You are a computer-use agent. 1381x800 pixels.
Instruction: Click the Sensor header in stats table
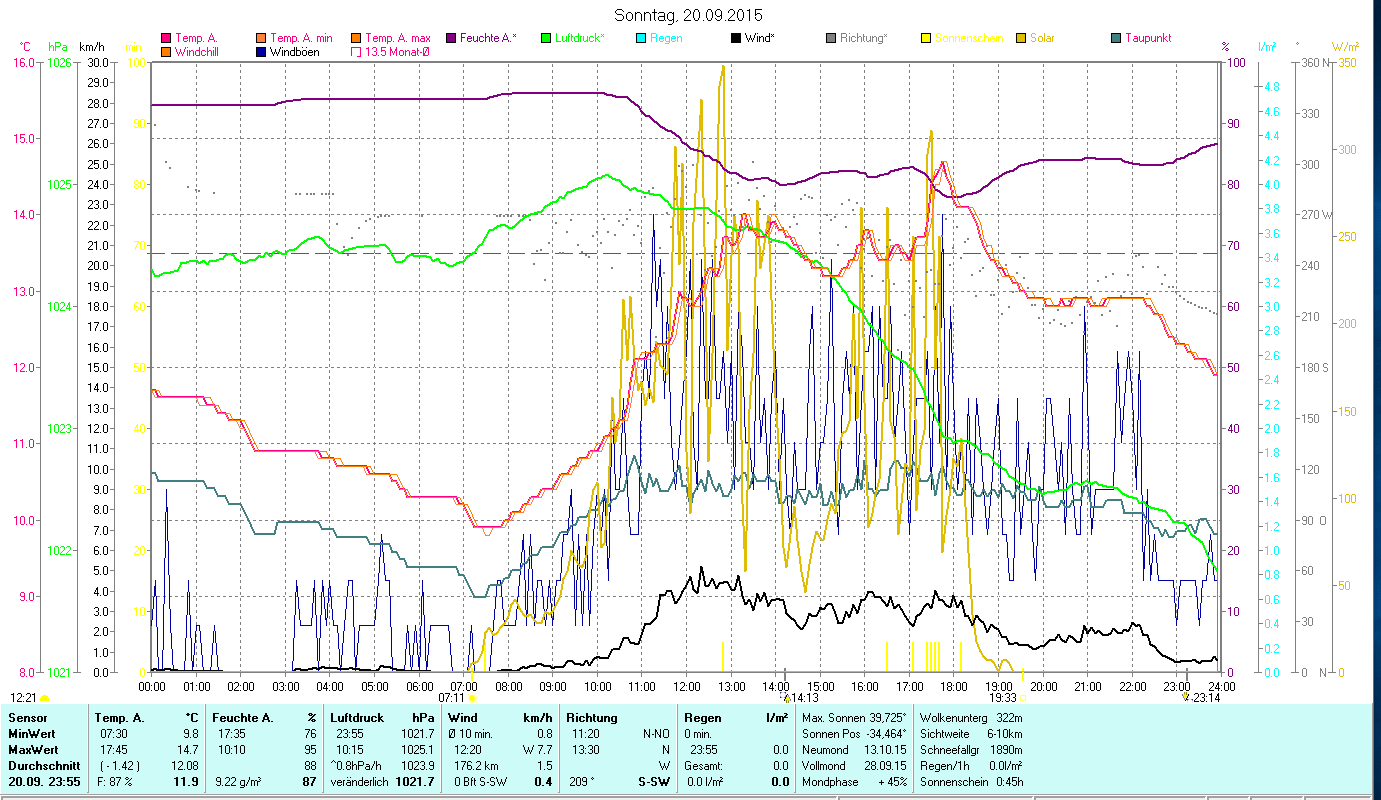click(26, 718)
